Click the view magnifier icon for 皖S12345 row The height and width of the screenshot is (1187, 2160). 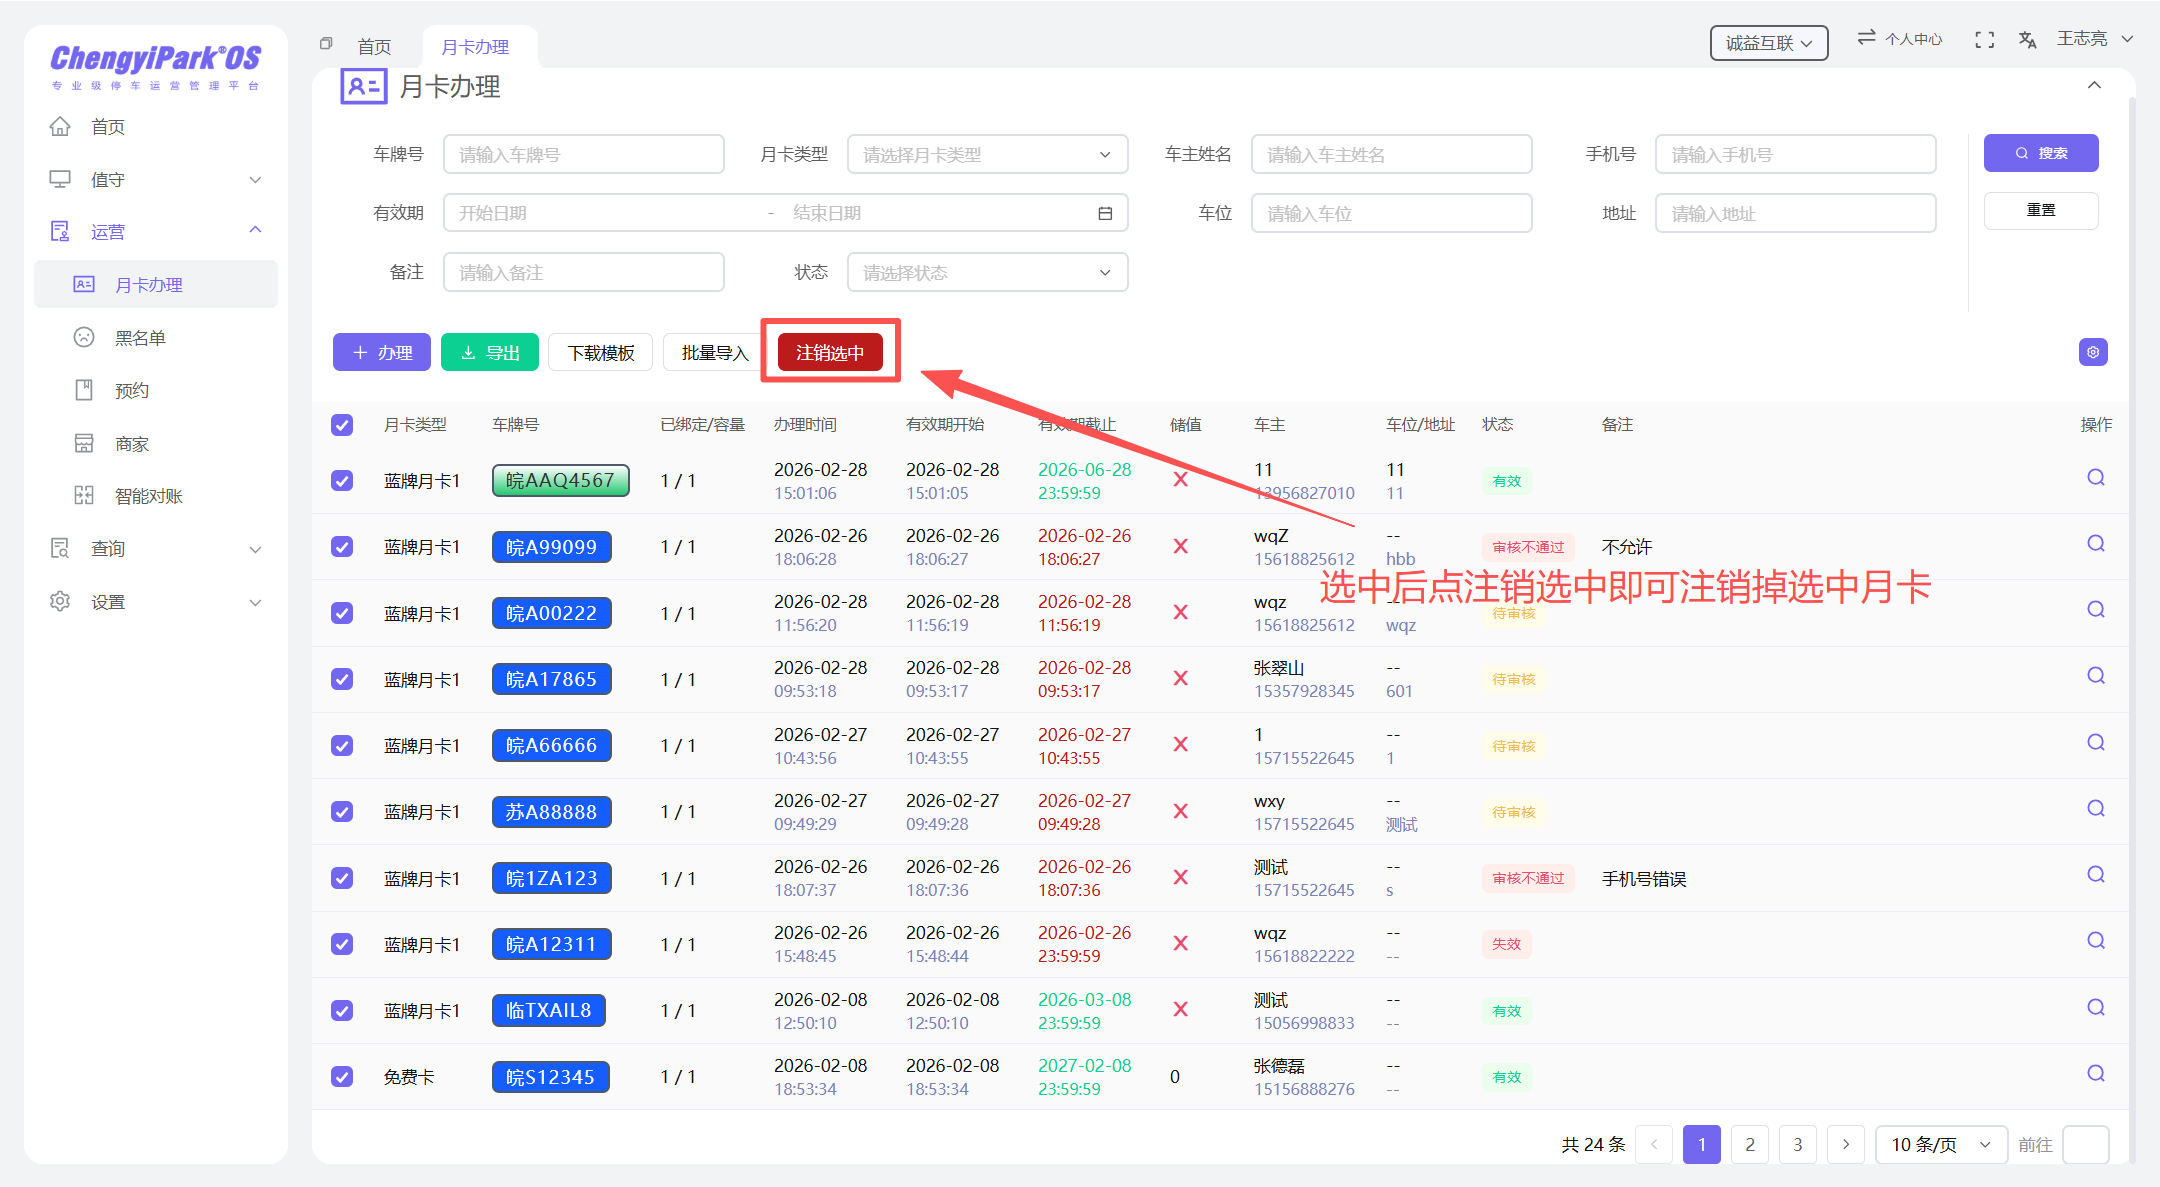pos(2096,1074)
